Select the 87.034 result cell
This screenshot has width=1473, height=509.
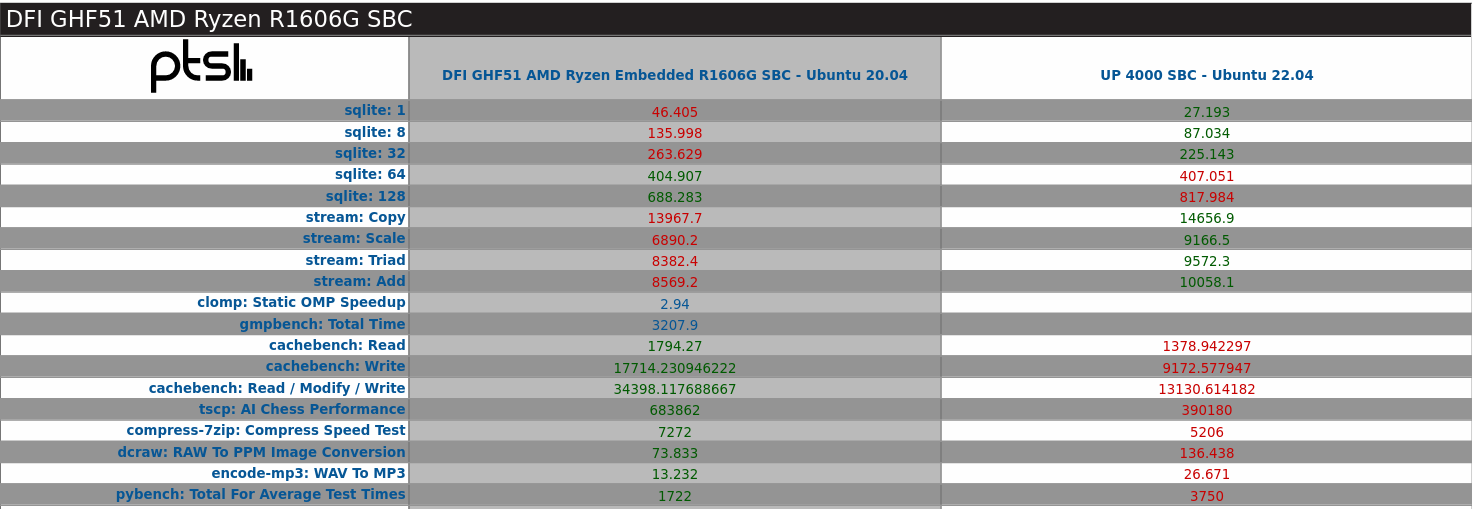pos(1207,133)
